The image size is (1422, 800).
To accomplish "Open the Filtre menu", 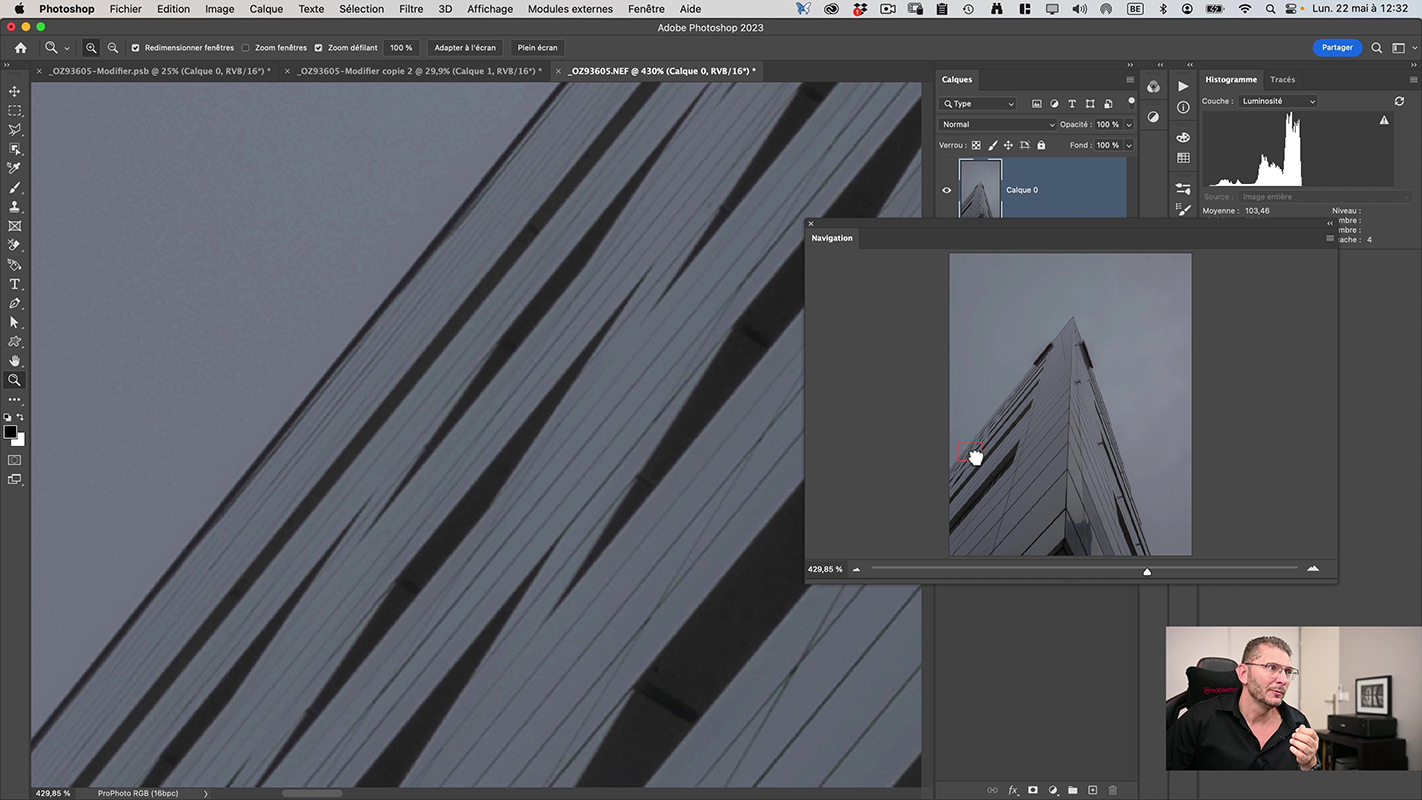I will tap(411, 9).
